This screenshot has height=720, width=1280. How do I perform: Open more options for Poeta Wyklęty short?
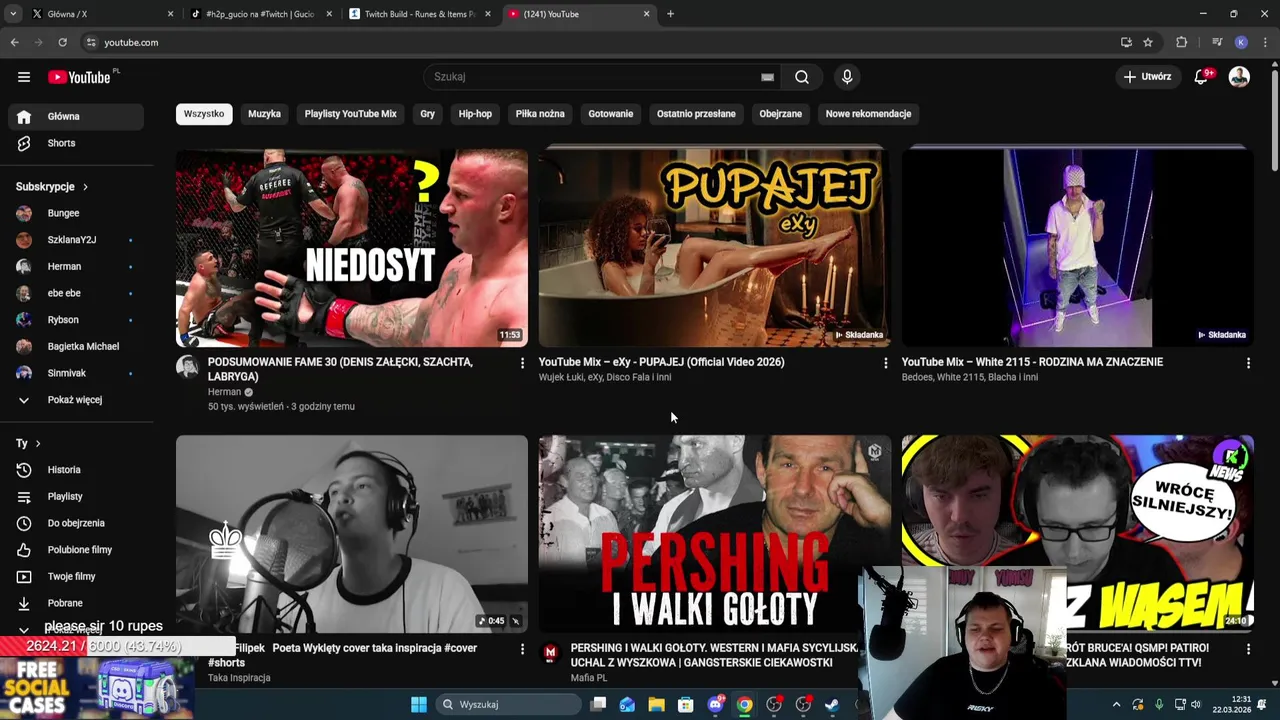[x=522, y=649]
